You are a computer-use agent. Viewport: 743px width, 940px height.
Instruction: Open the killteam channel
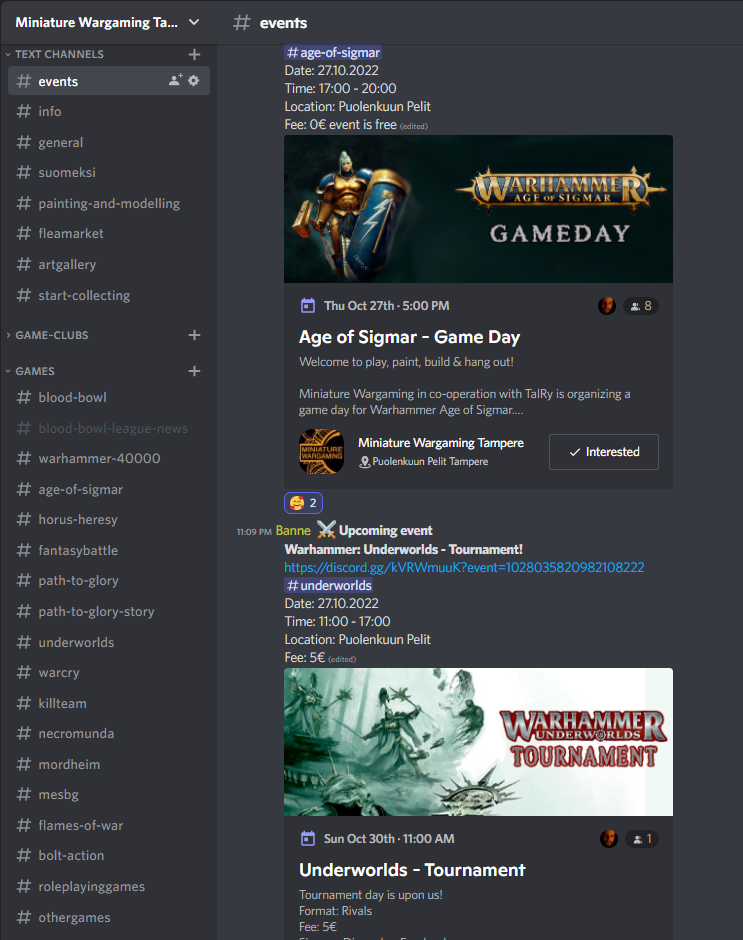(x=109, y=704)
